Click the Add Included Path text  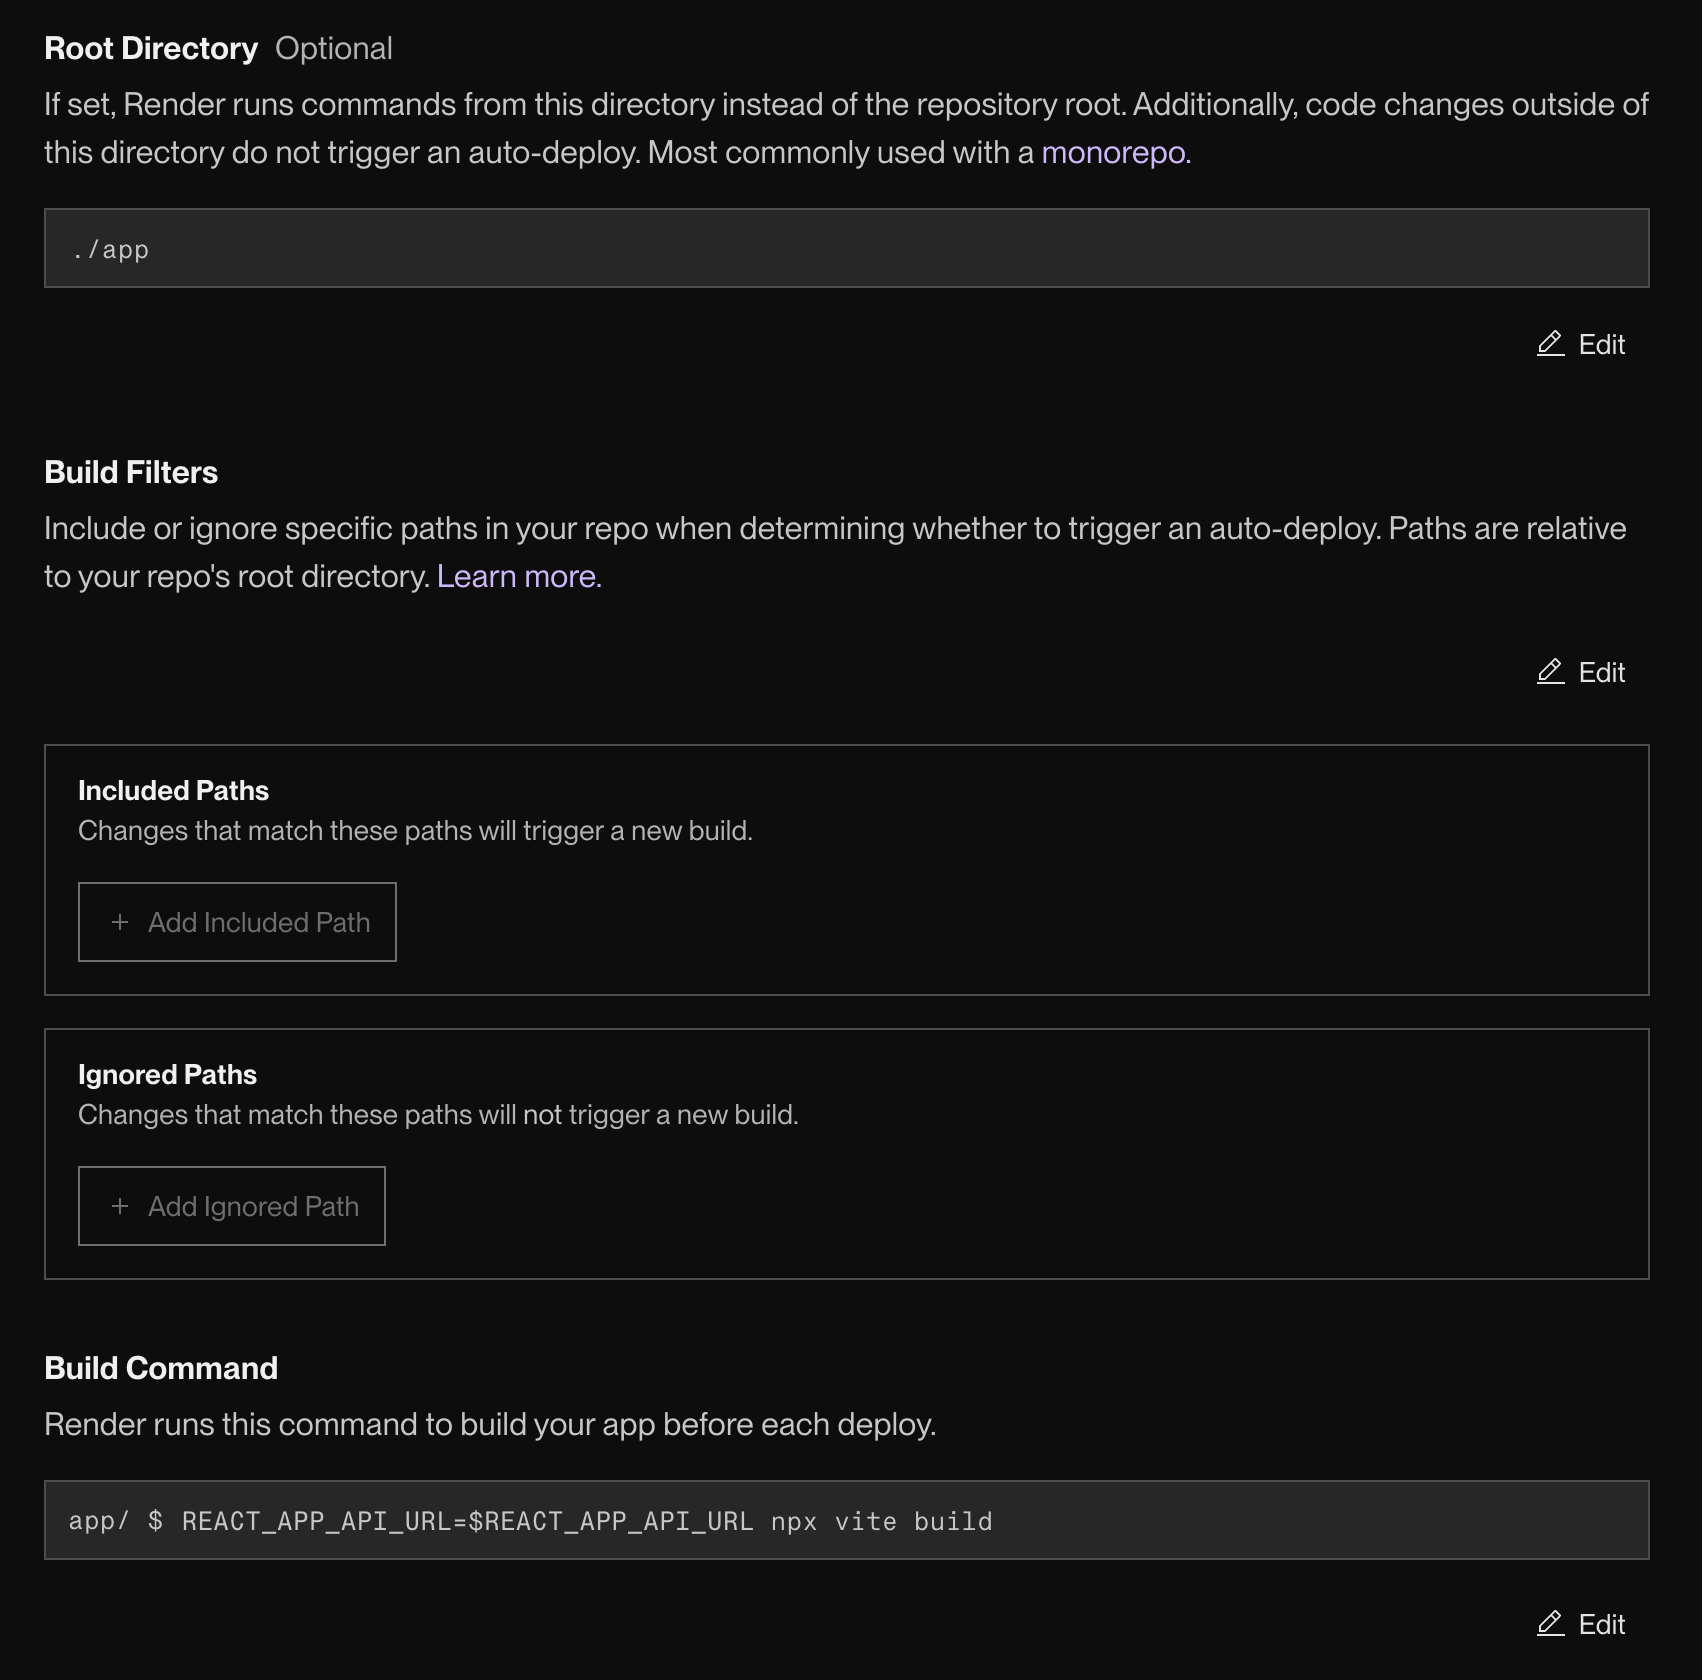point(259,922)
